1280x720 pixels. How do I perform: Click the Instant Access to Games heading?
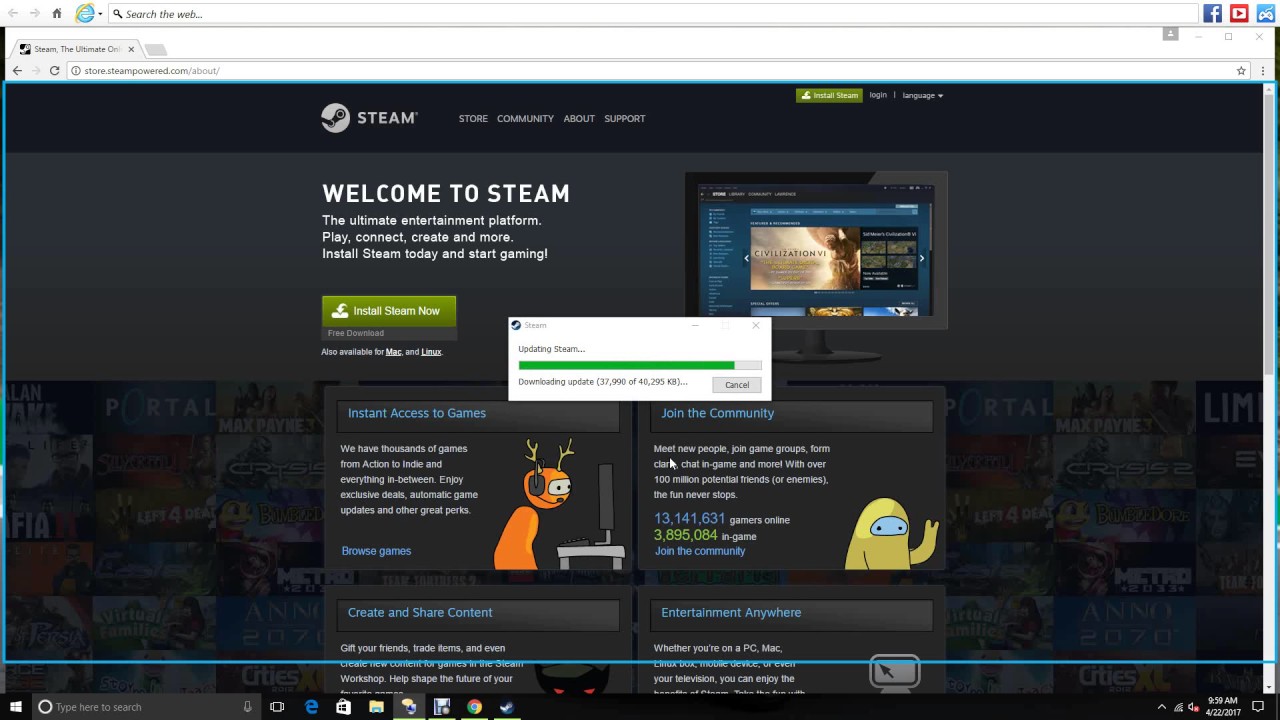[x=417, y=413]
